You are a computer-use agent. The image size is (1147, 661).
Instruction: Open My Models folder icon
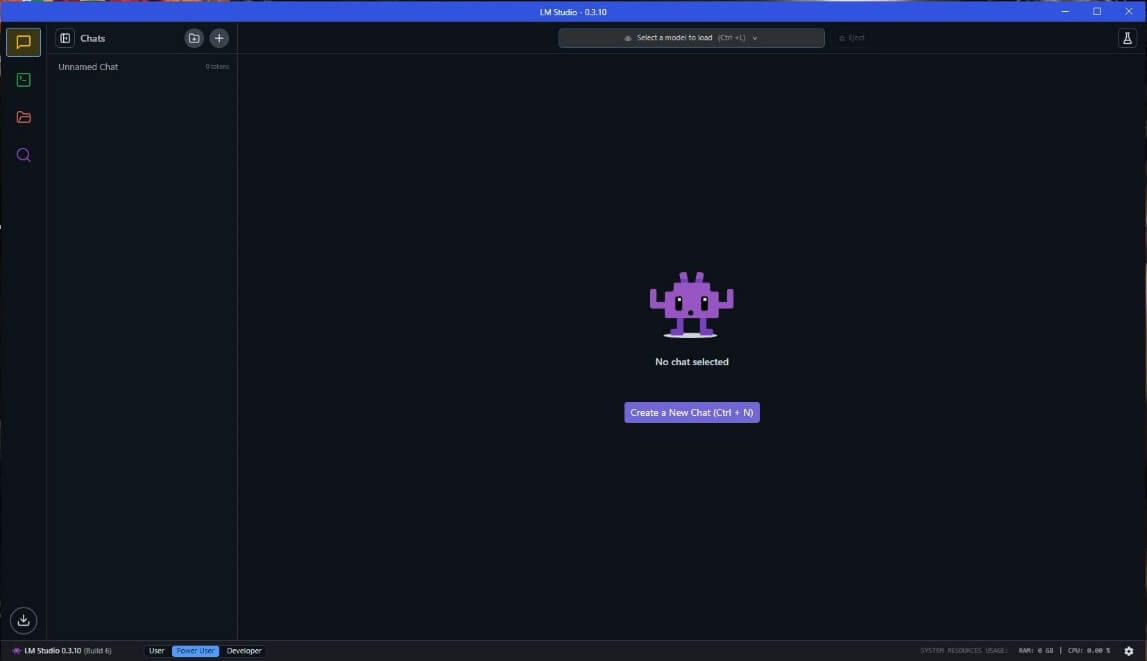tap(23, 117)
